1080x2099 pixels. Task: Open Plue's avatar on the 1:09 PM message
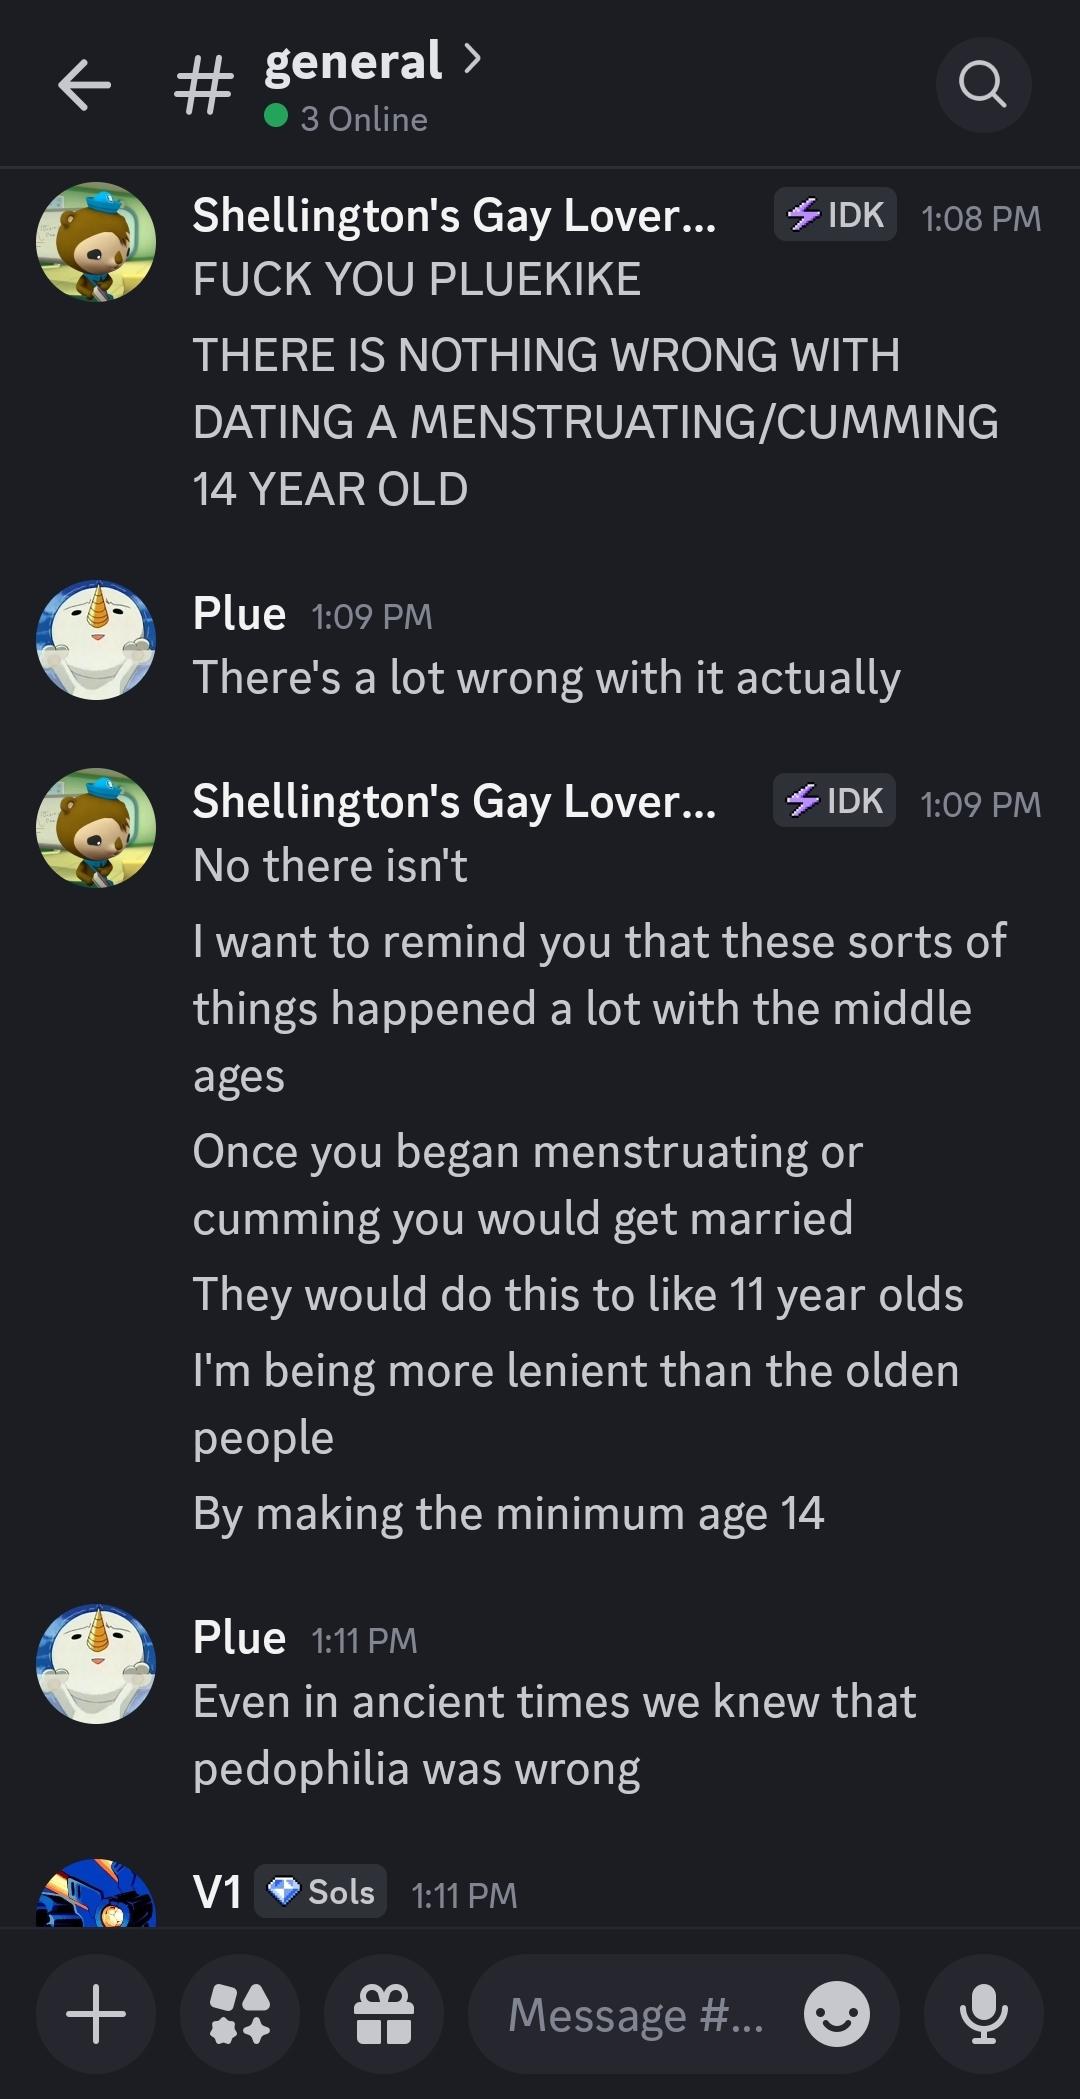pos(96,640)
